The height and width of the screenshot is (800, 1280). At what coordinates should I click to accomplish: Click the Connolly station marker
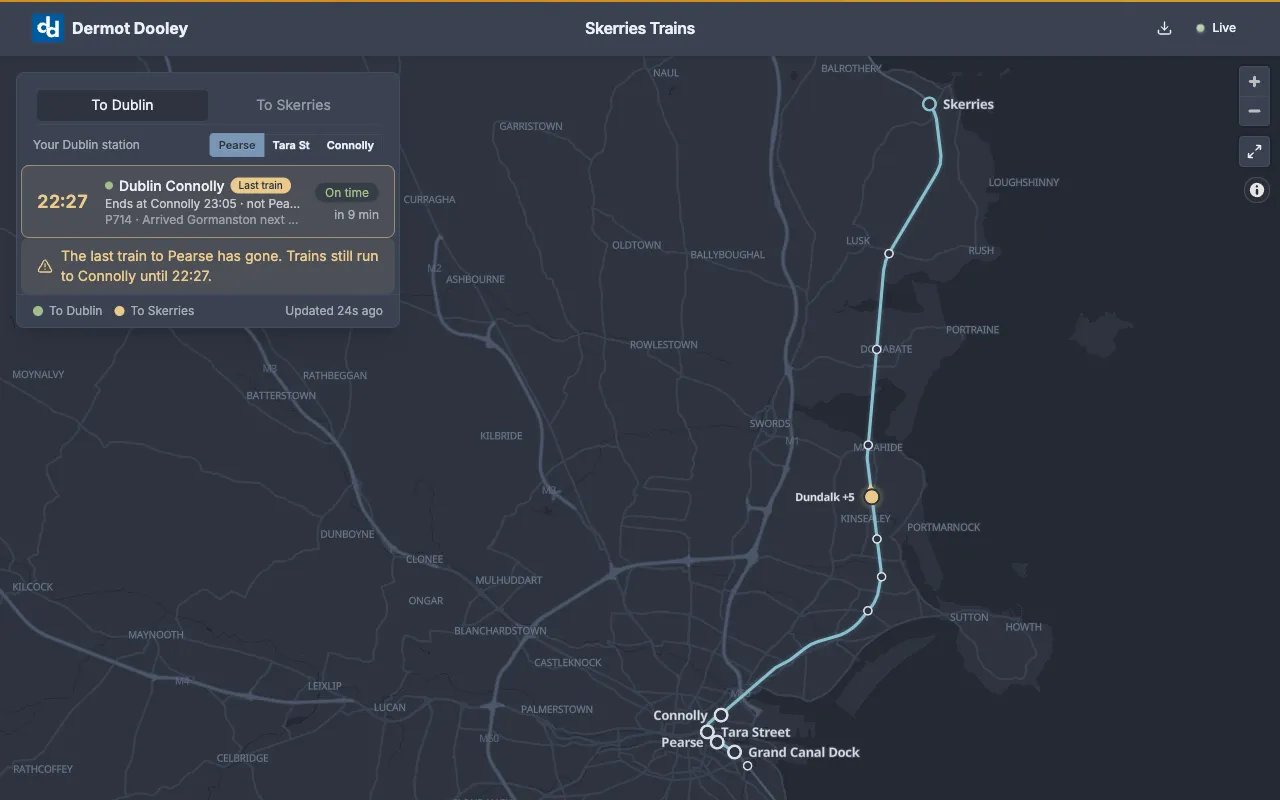tap(721, 715)
